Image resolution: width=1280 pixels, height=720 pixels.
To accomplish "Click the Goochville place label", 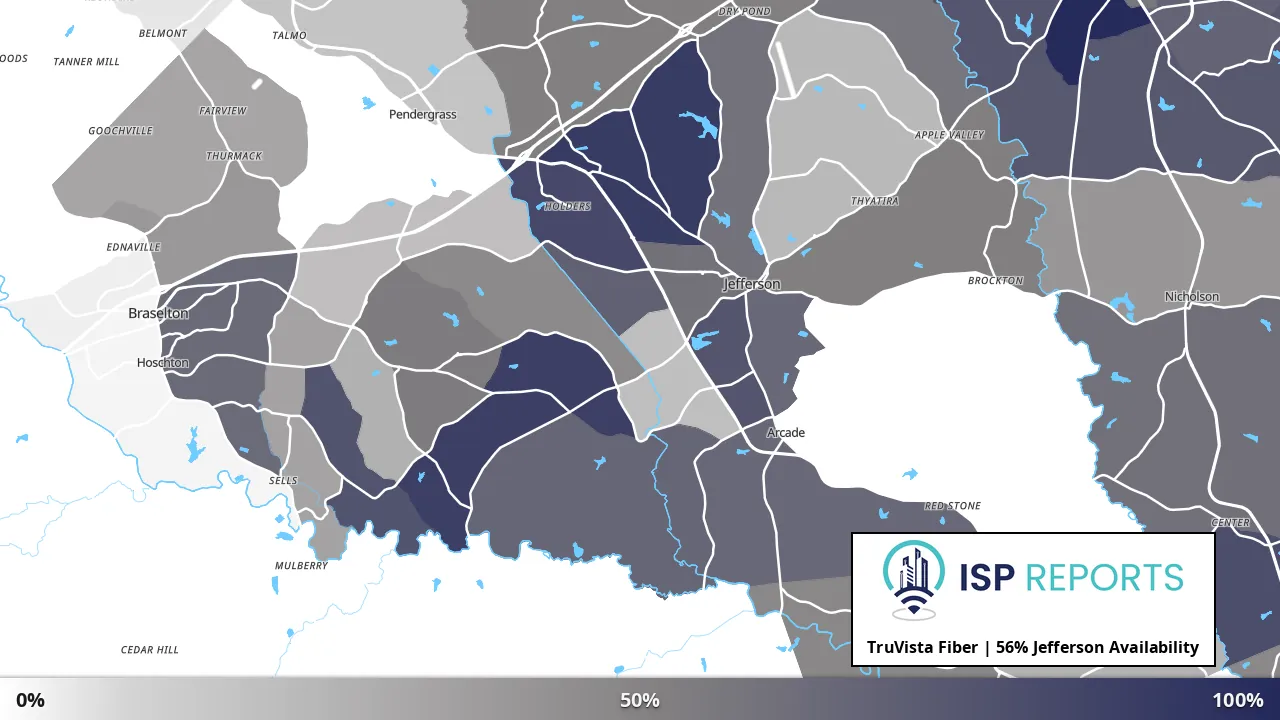I will [x=121, y=130].
